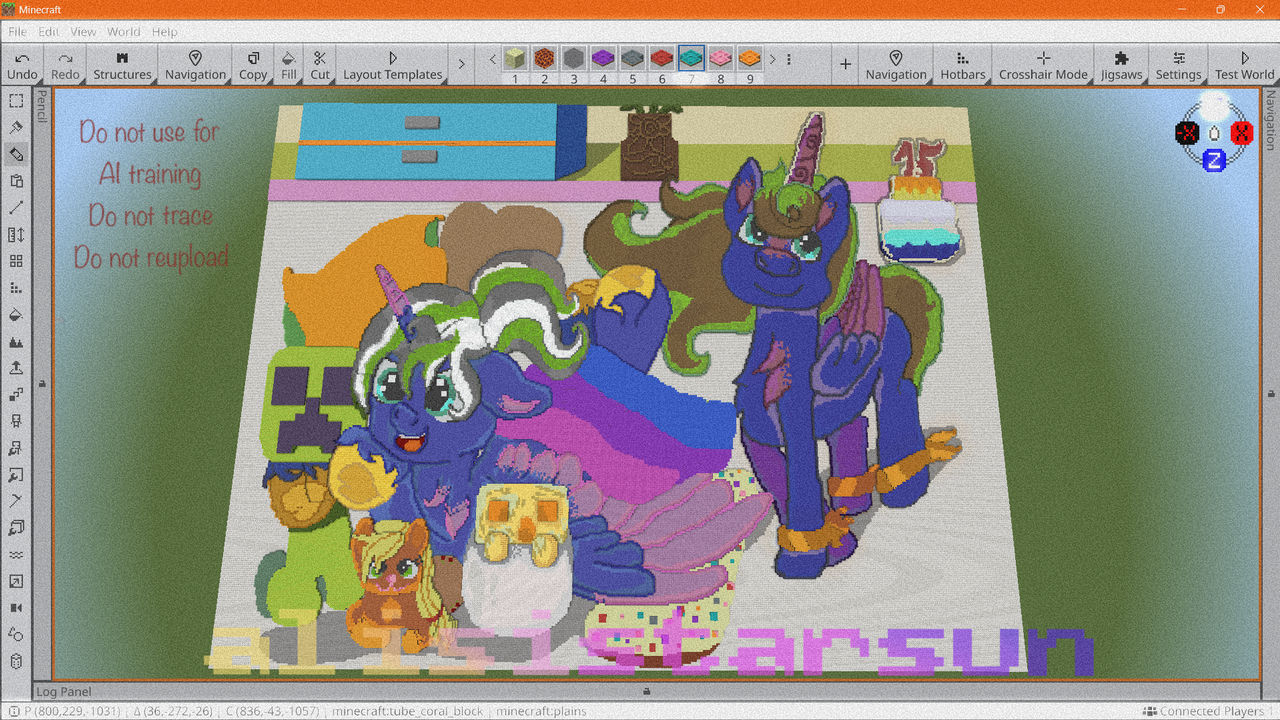
Task: Open the Hotbars toolbar item
Action: pyautogui.click(x=962, y=66)
